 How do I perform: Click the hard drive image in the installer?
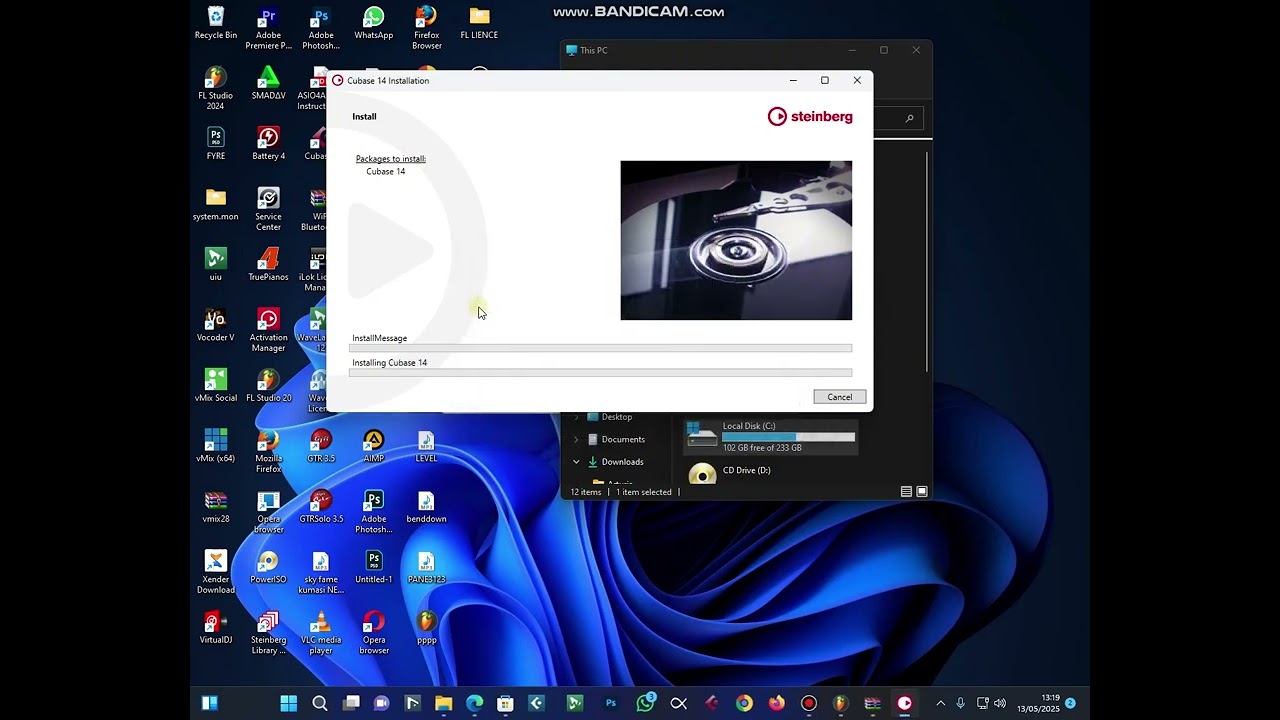pos(736,240)
